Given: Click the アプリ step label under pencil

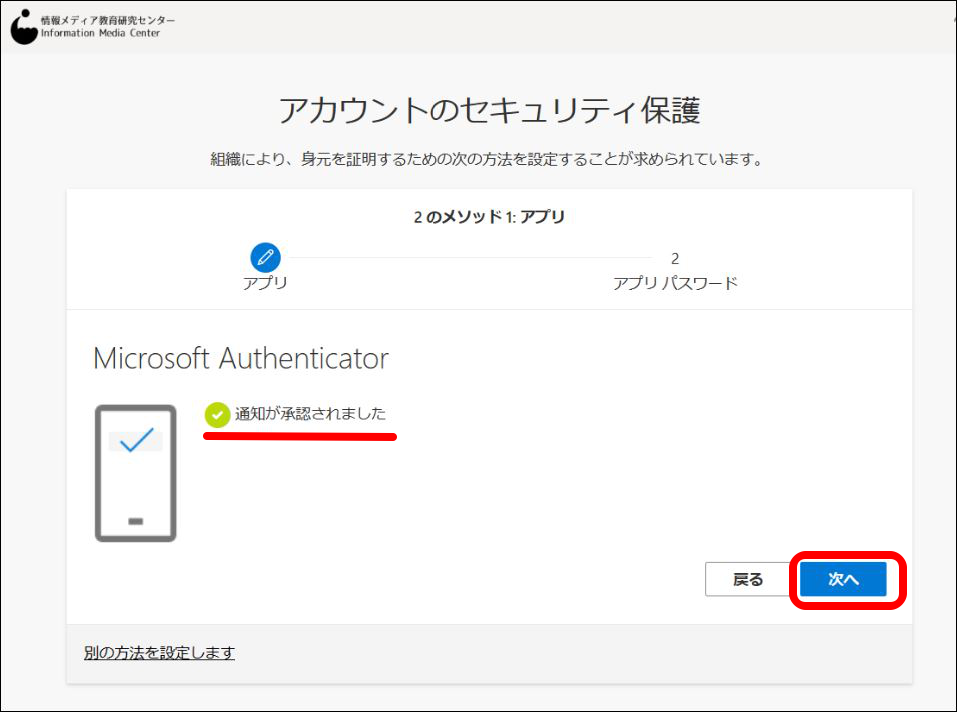Looking at the screenshot, I should click(265, 283).
